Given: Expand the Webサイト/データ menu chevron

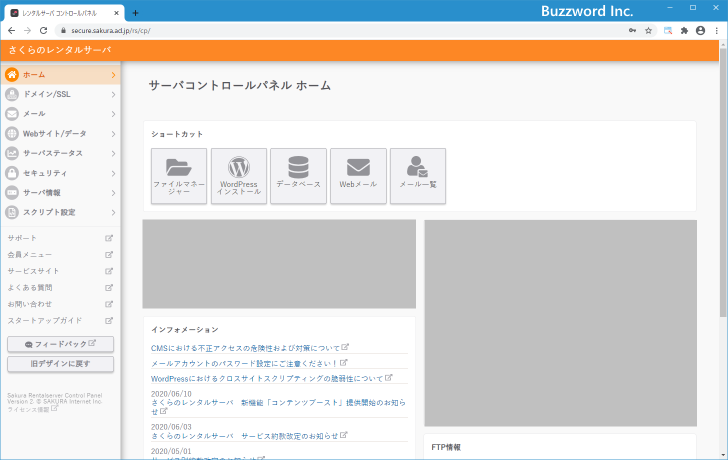Looking at the screenshot, I should click(x=113, y=134).
